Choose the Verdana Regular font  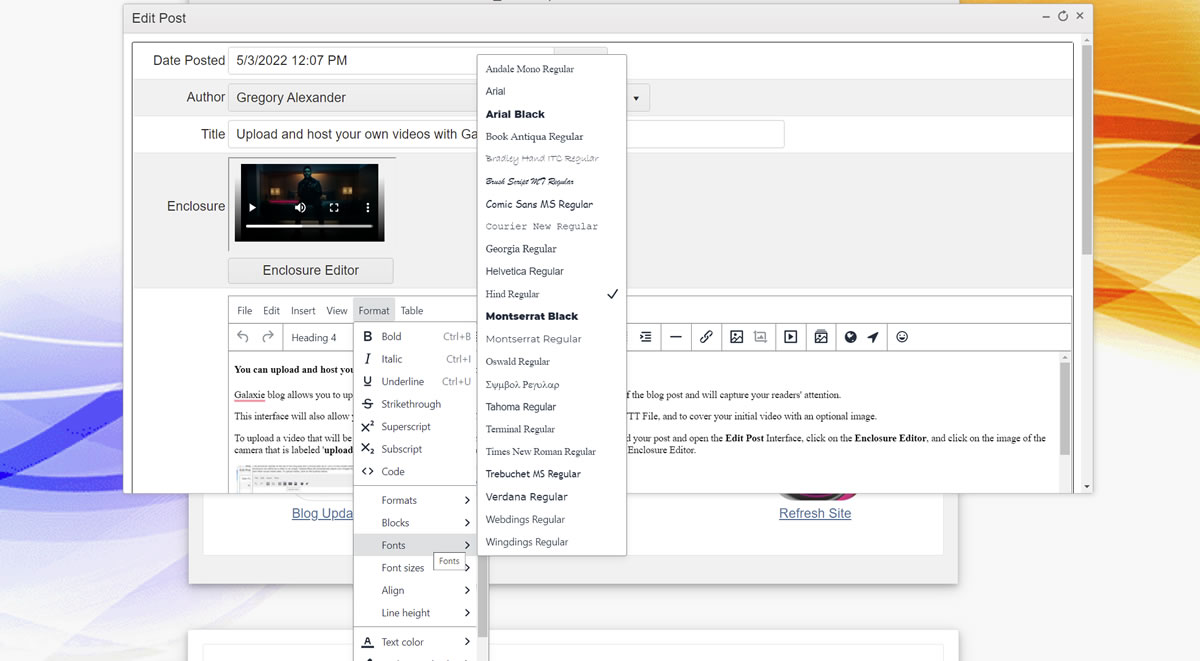pos(552,497)
